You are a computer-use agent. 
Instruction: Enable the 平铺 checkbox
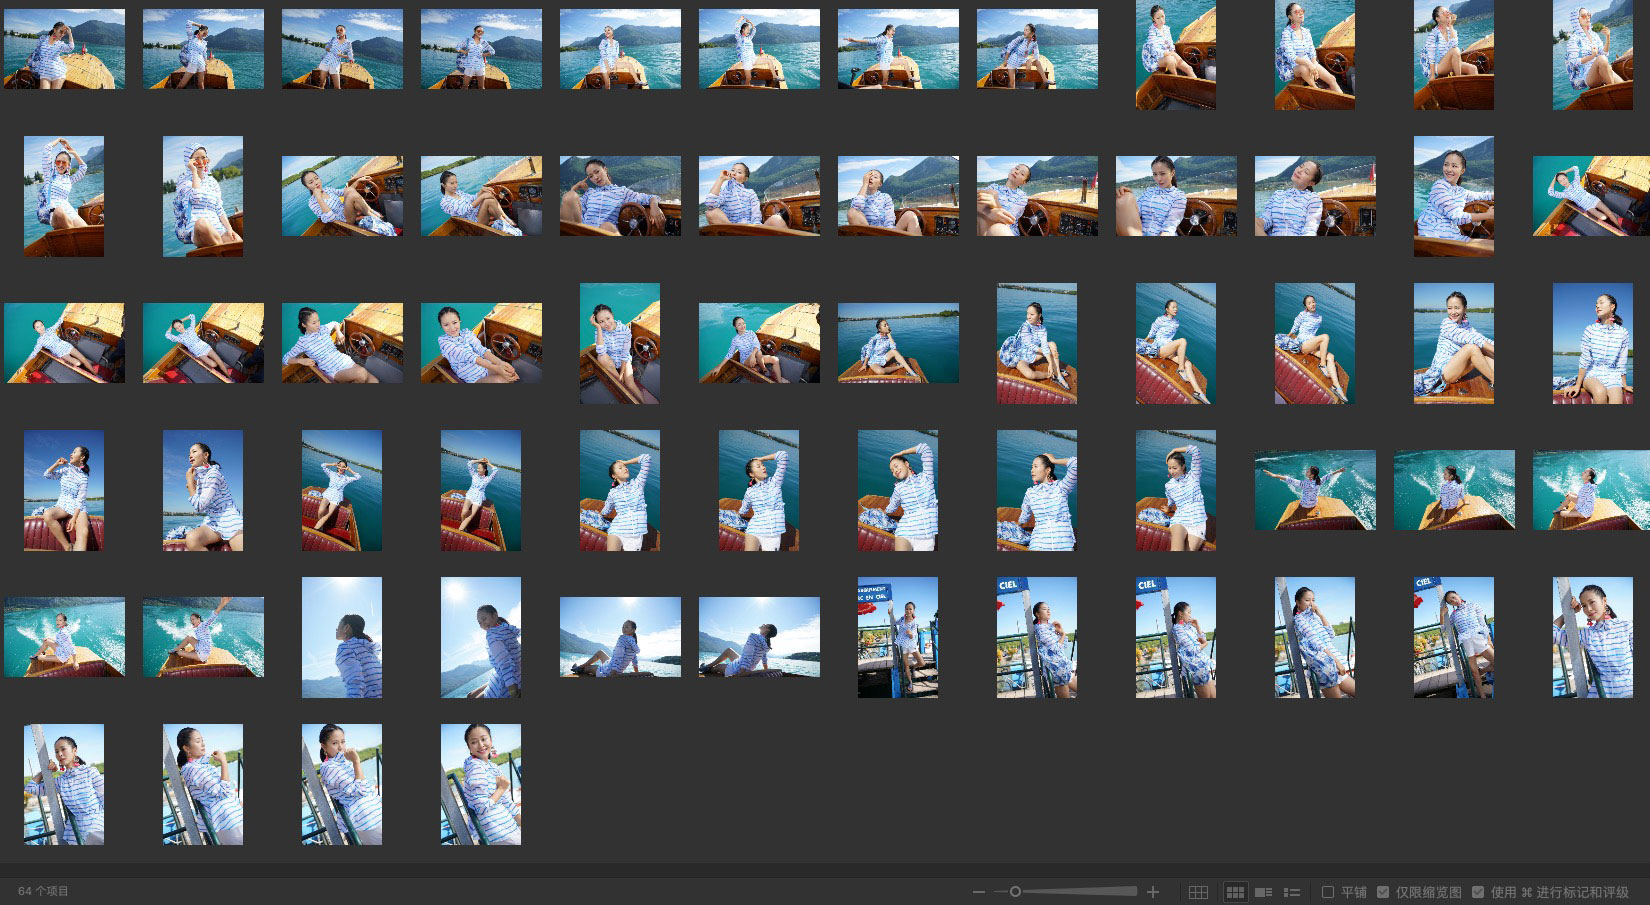click(1328, 892)
